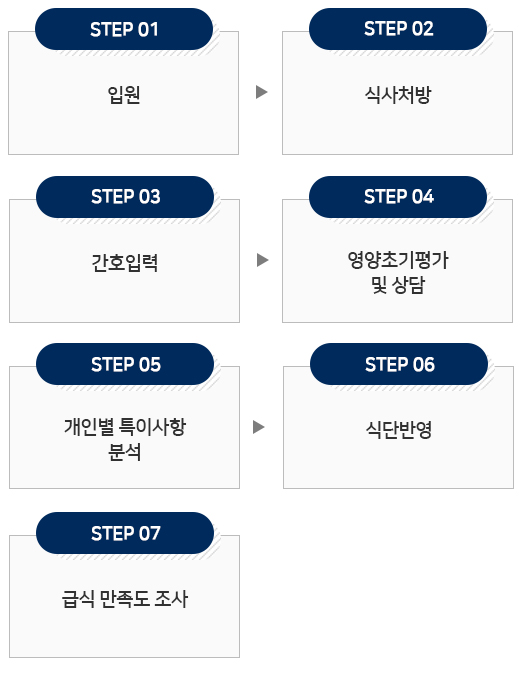Click the STEP 01 badge
Screen dimensions: 527x678
pyautogui.click(x=124, y=29)
